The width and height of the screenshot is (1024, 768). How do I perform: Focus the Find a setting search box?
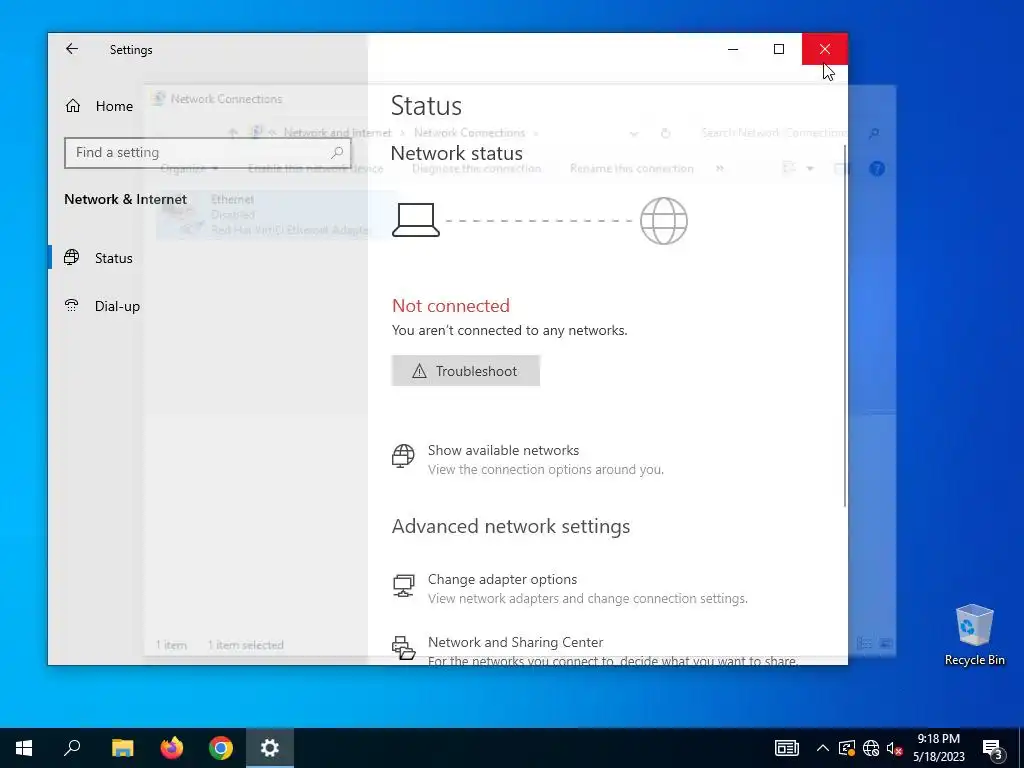(208, 153)
